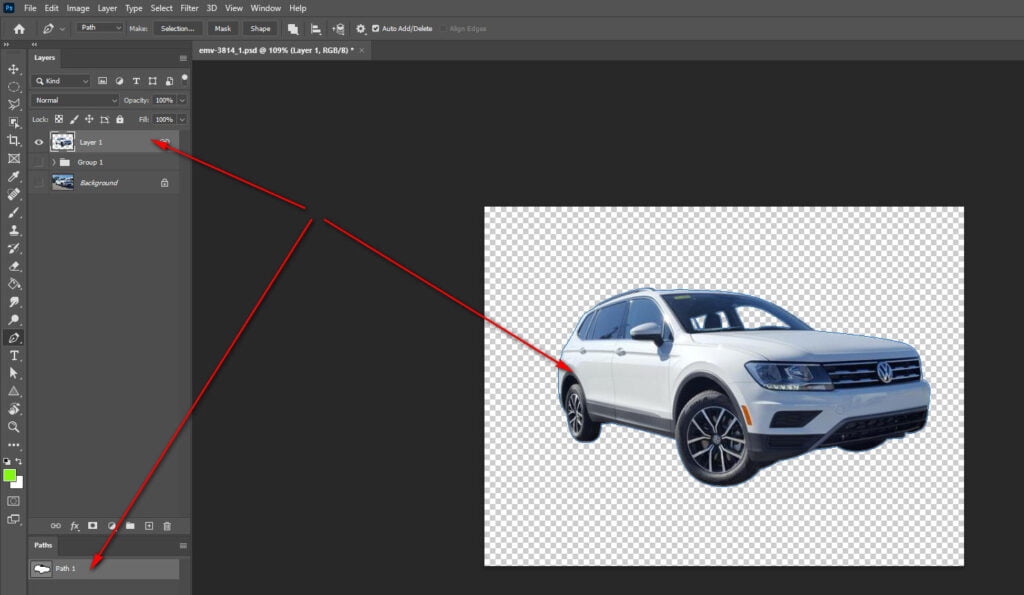
Task: Select the Move tool
Action: click(x=13, y=69)
